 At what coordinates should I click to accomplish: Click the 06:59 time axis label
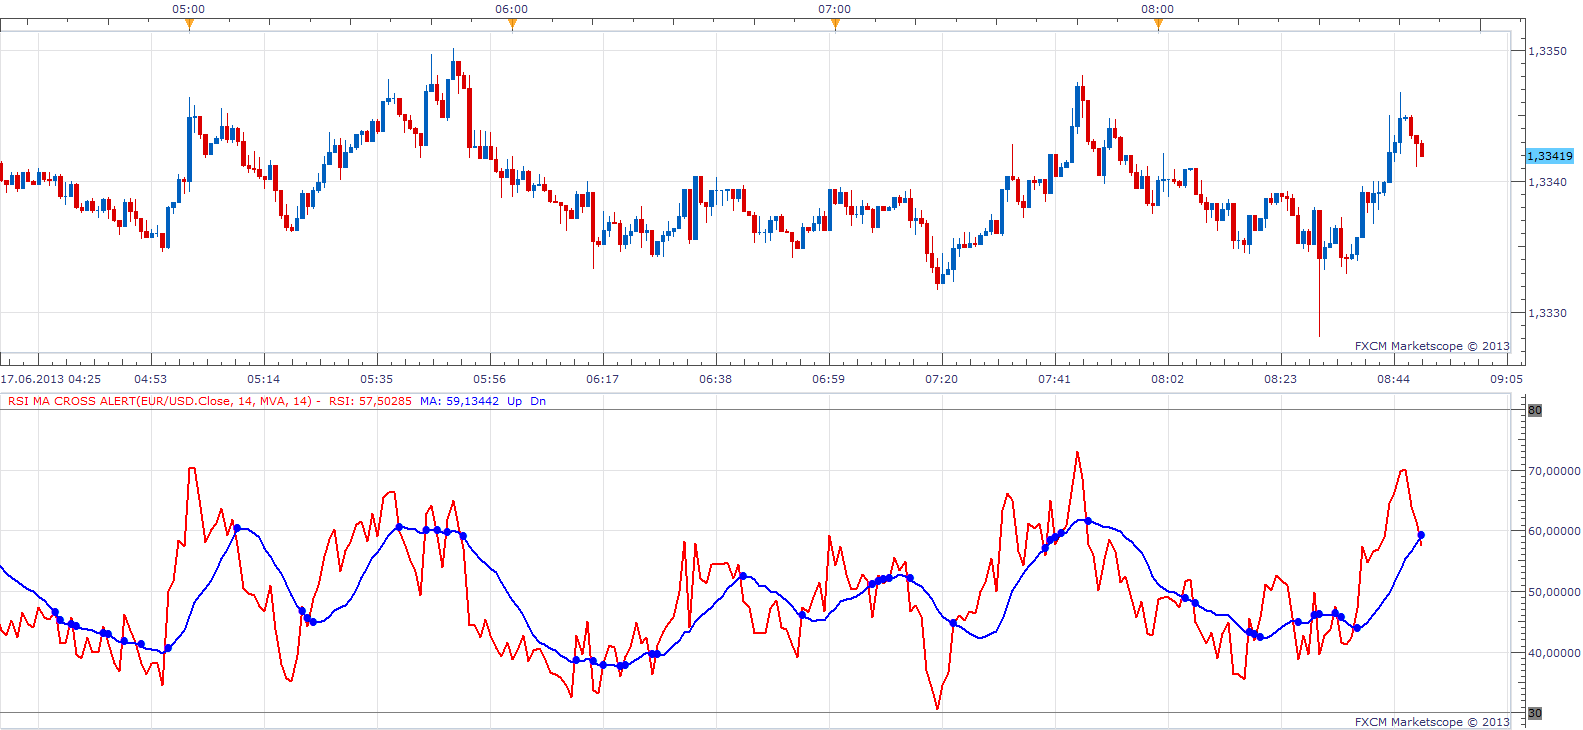(x=829, y=379)
